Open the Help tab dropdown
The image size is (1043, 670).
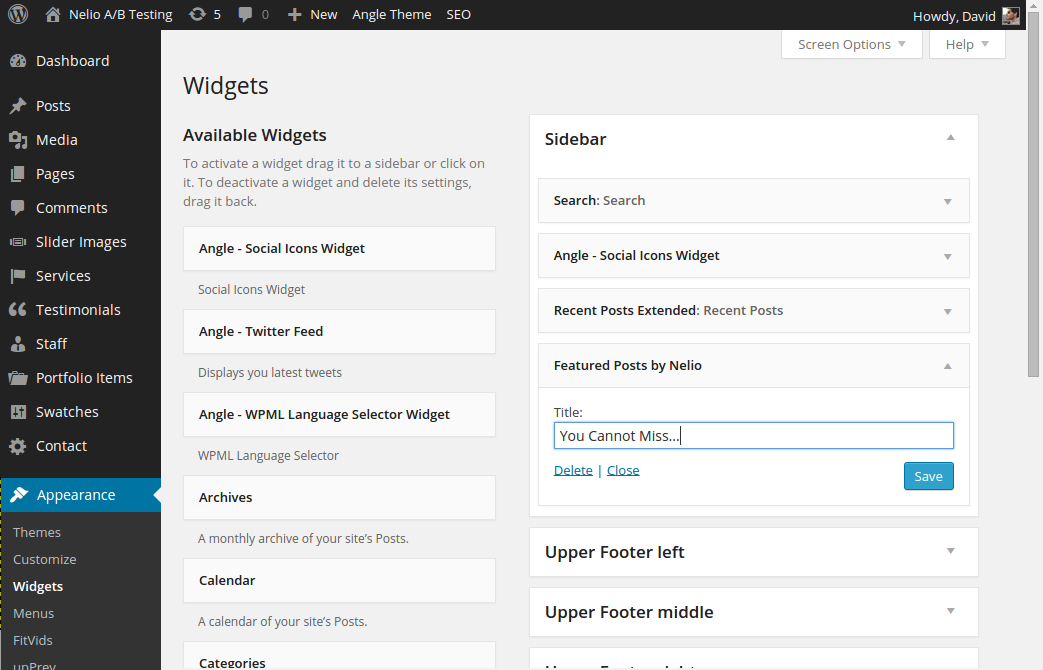[x=967, y=44]
